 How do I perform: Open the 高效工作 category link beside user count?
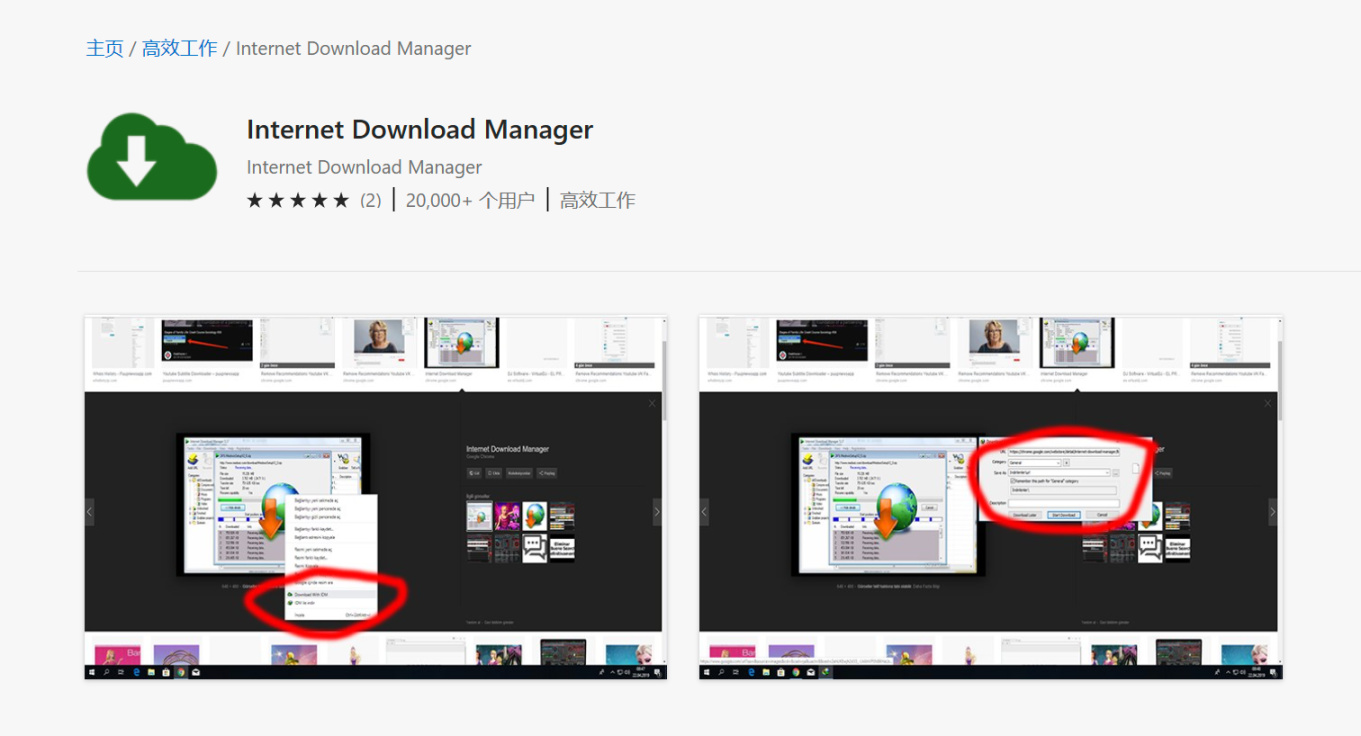point(597,200)
